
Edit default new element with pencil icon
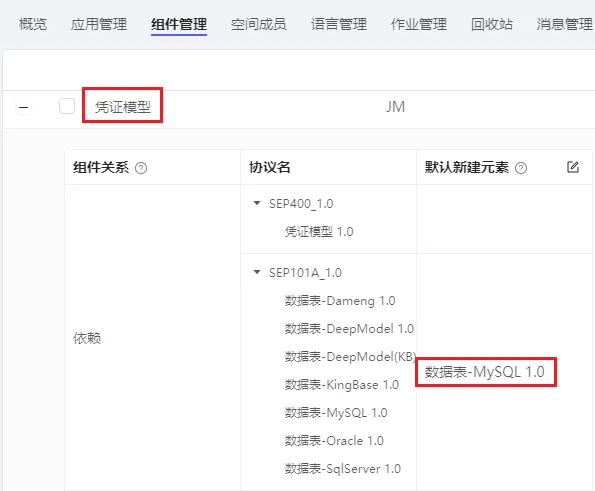(573, 167)
